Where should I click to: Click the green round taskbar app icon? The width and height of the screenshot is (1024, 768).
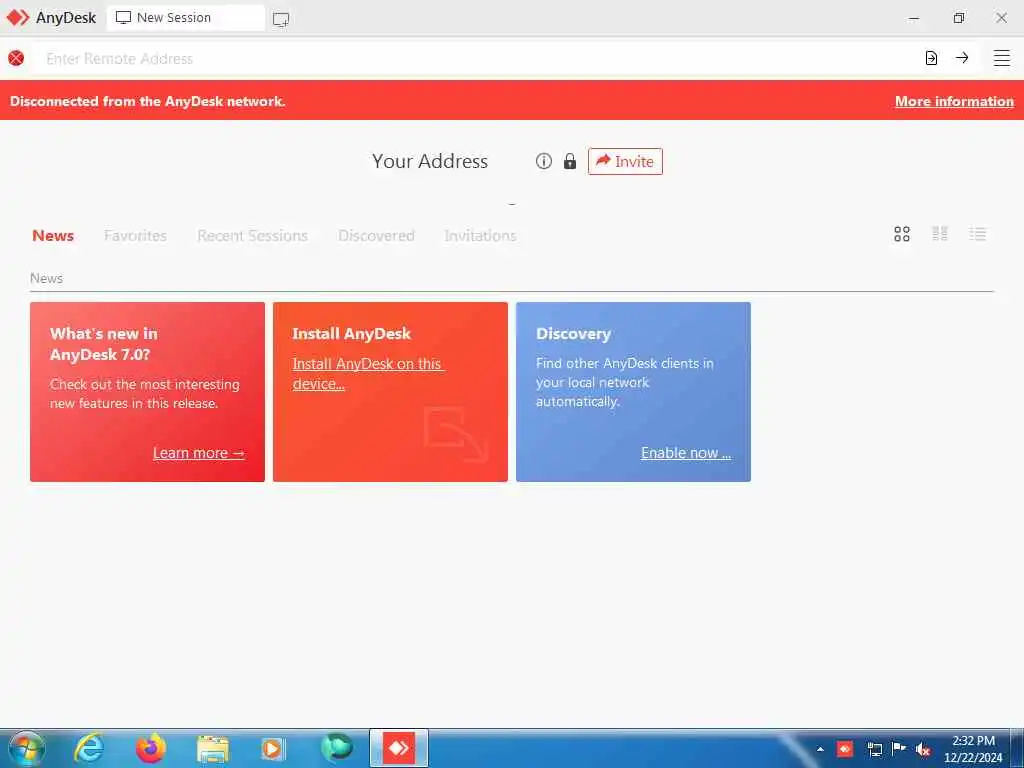(x=337, y=748)
